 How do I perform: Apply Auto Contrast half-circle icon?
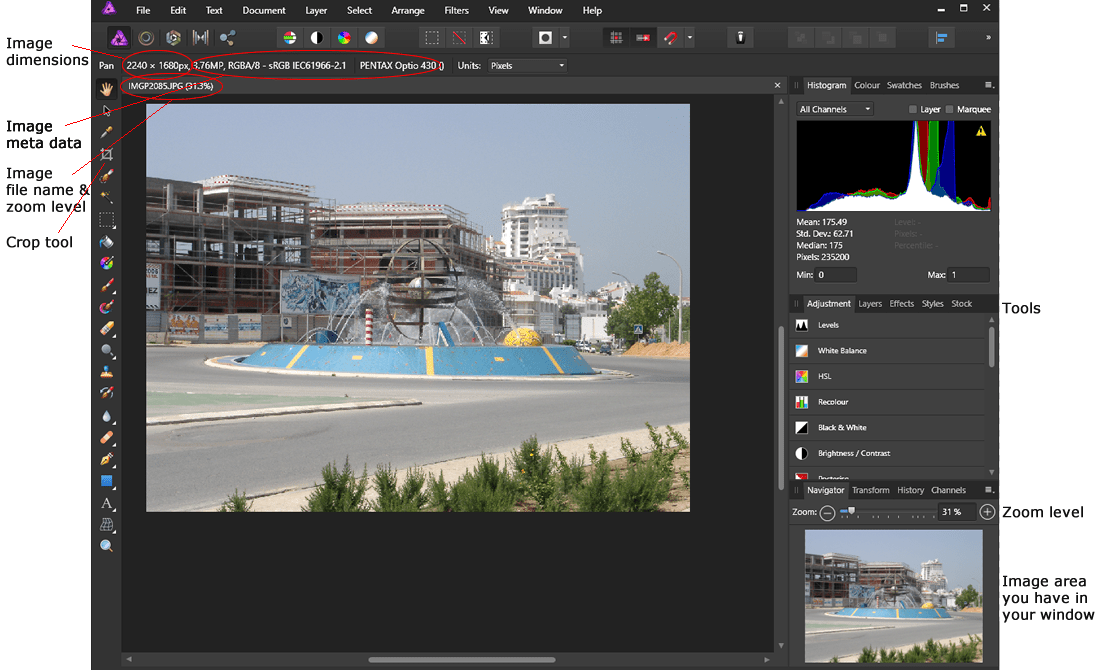tap(317, 38)
